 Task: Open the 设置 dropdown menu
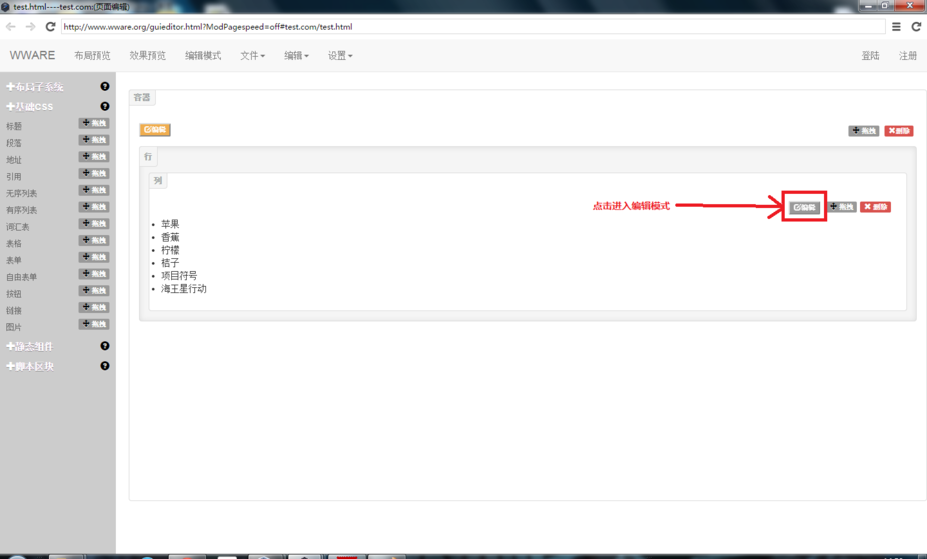coord(340,56)
